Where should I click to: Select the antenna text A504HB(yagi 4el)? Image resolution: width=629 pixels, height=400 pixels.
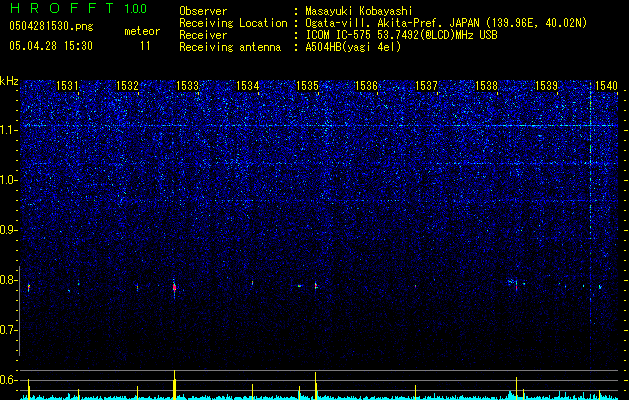click(x=353, y=47)
